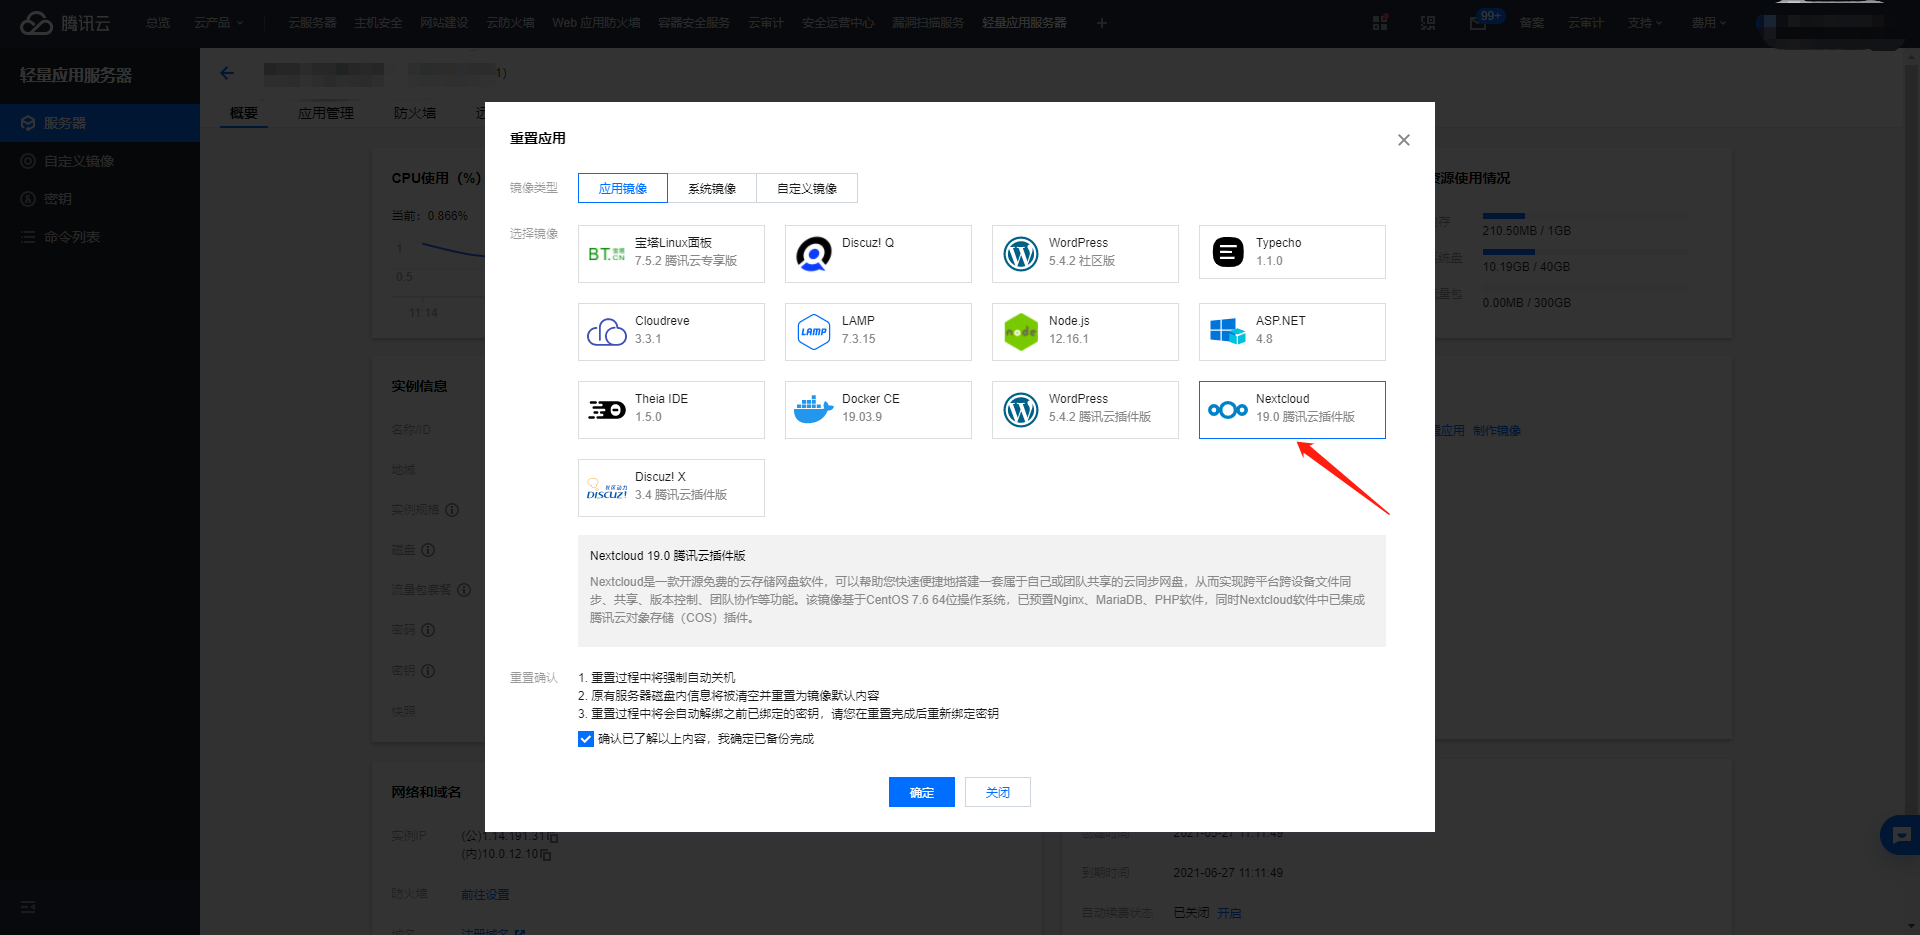Open 命令列表 in the sidebar
The height and width of the screenshot is (935, 1920).
pos(100,237)
